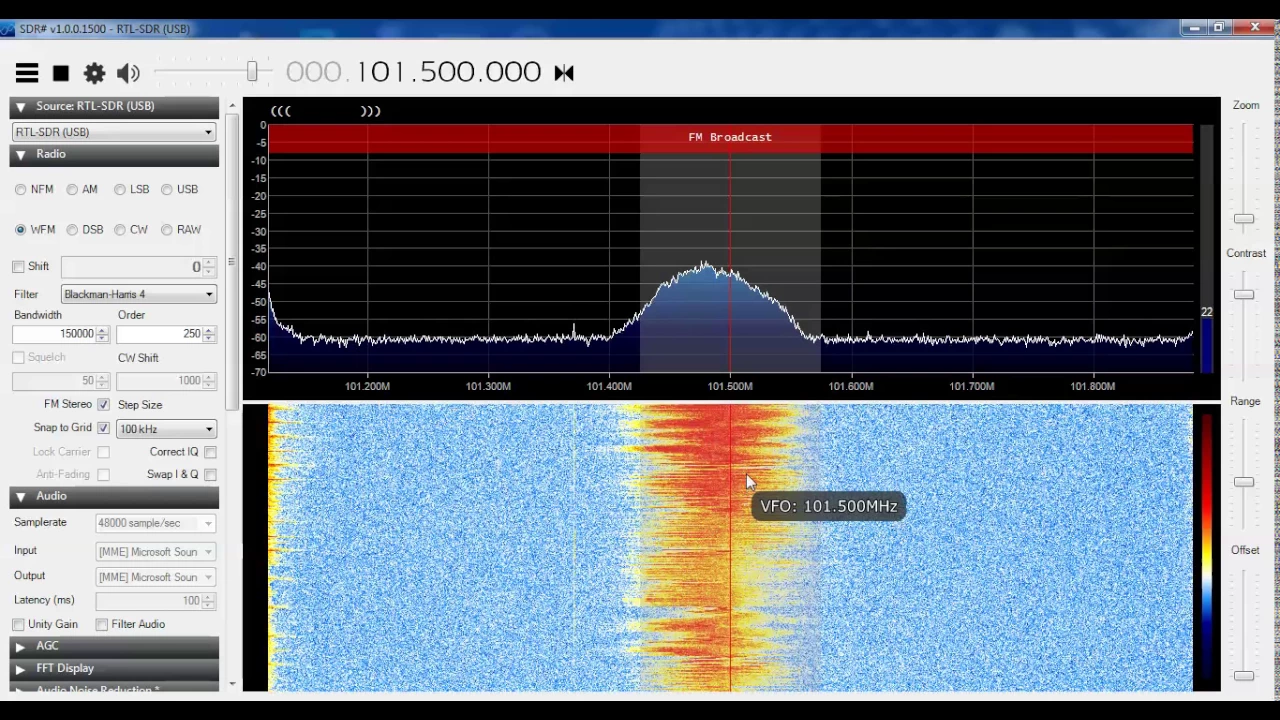Screen dimensions: 1280x720
Task: Toggle the FM Stereo checkbox
Action: [x=104, y=405]
